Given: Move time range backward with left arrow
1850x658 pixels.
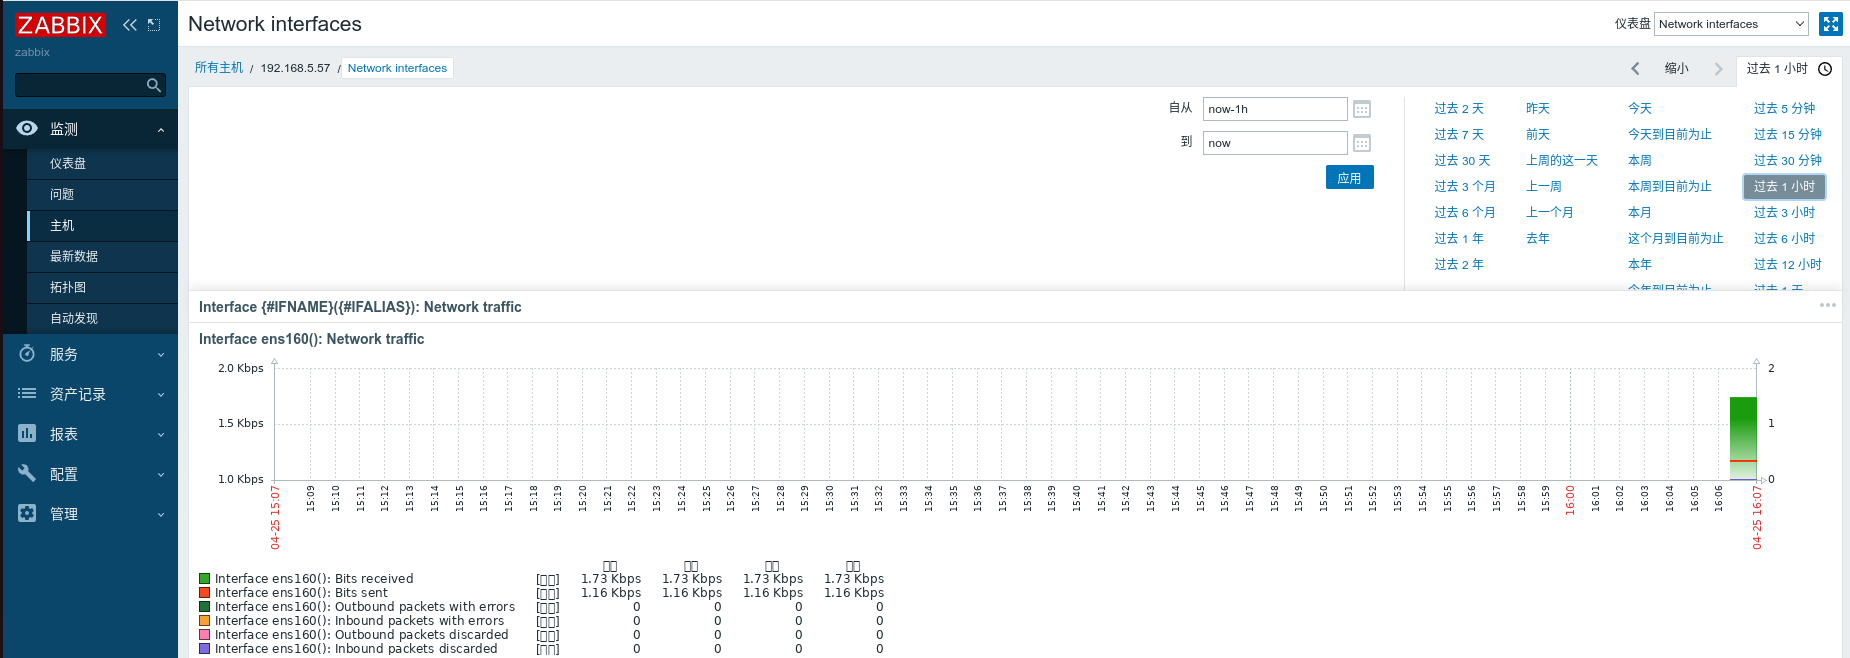Looking at the screenshot, I should point(1635,69).
